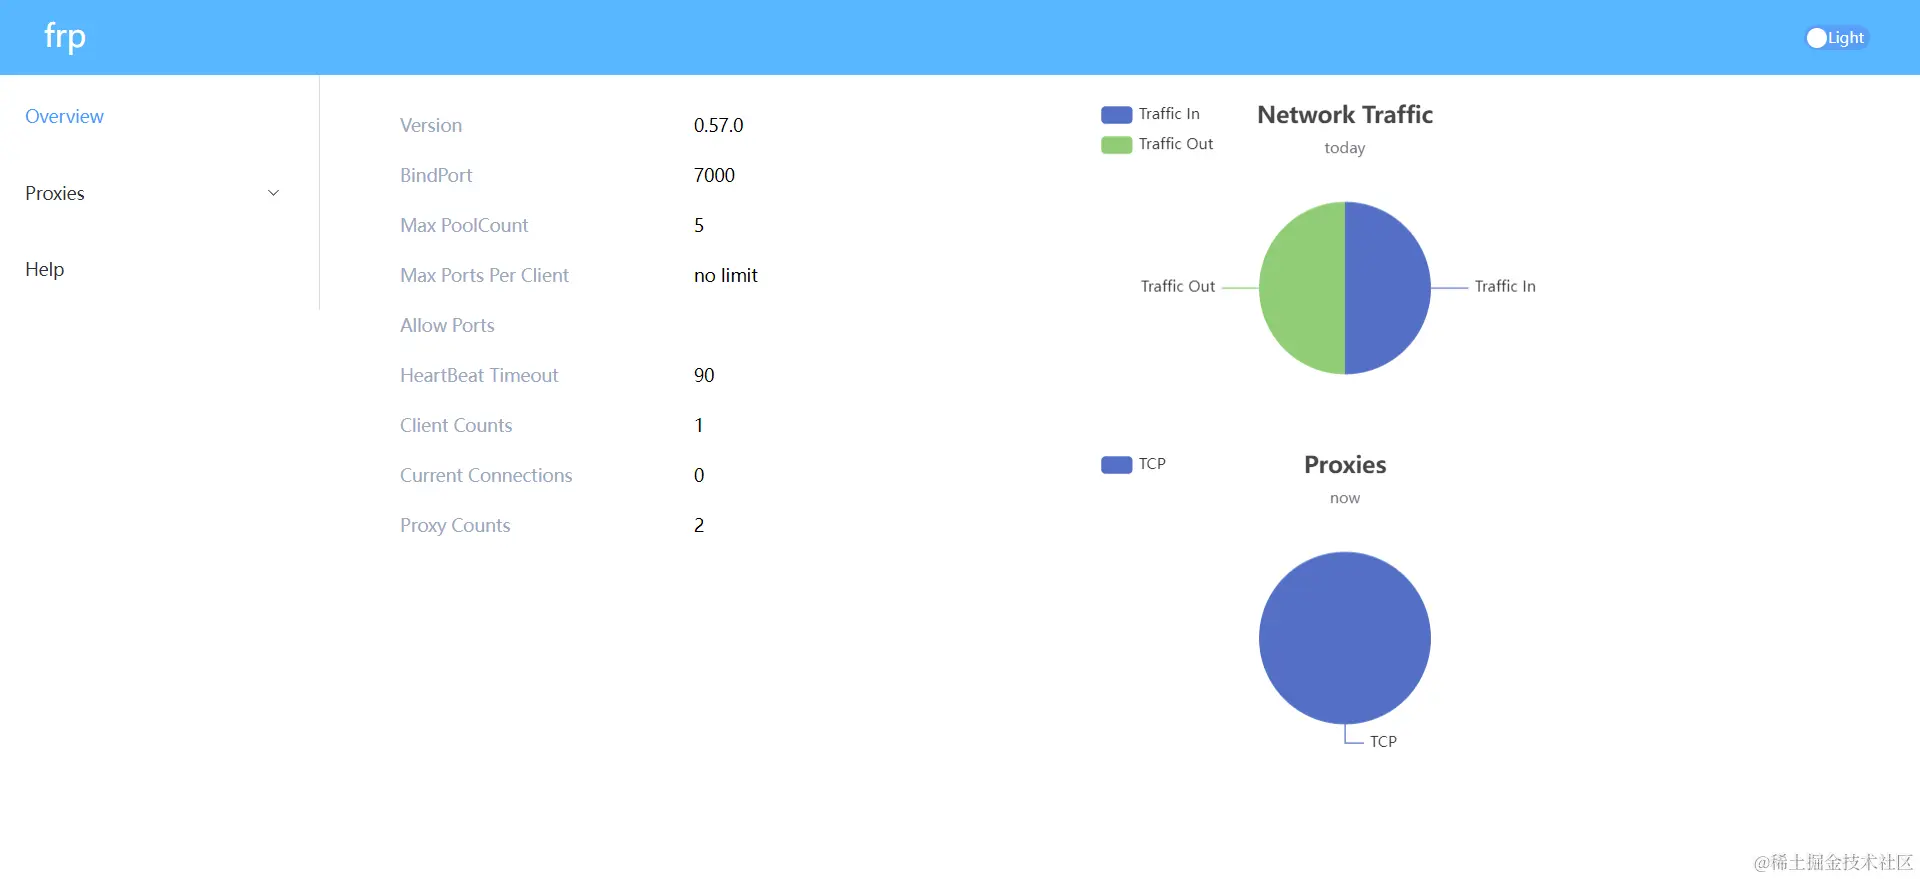Click the 'now' chart subtitle
The width and height of the screenshot is (1920, 879).
click(1345, 498)
